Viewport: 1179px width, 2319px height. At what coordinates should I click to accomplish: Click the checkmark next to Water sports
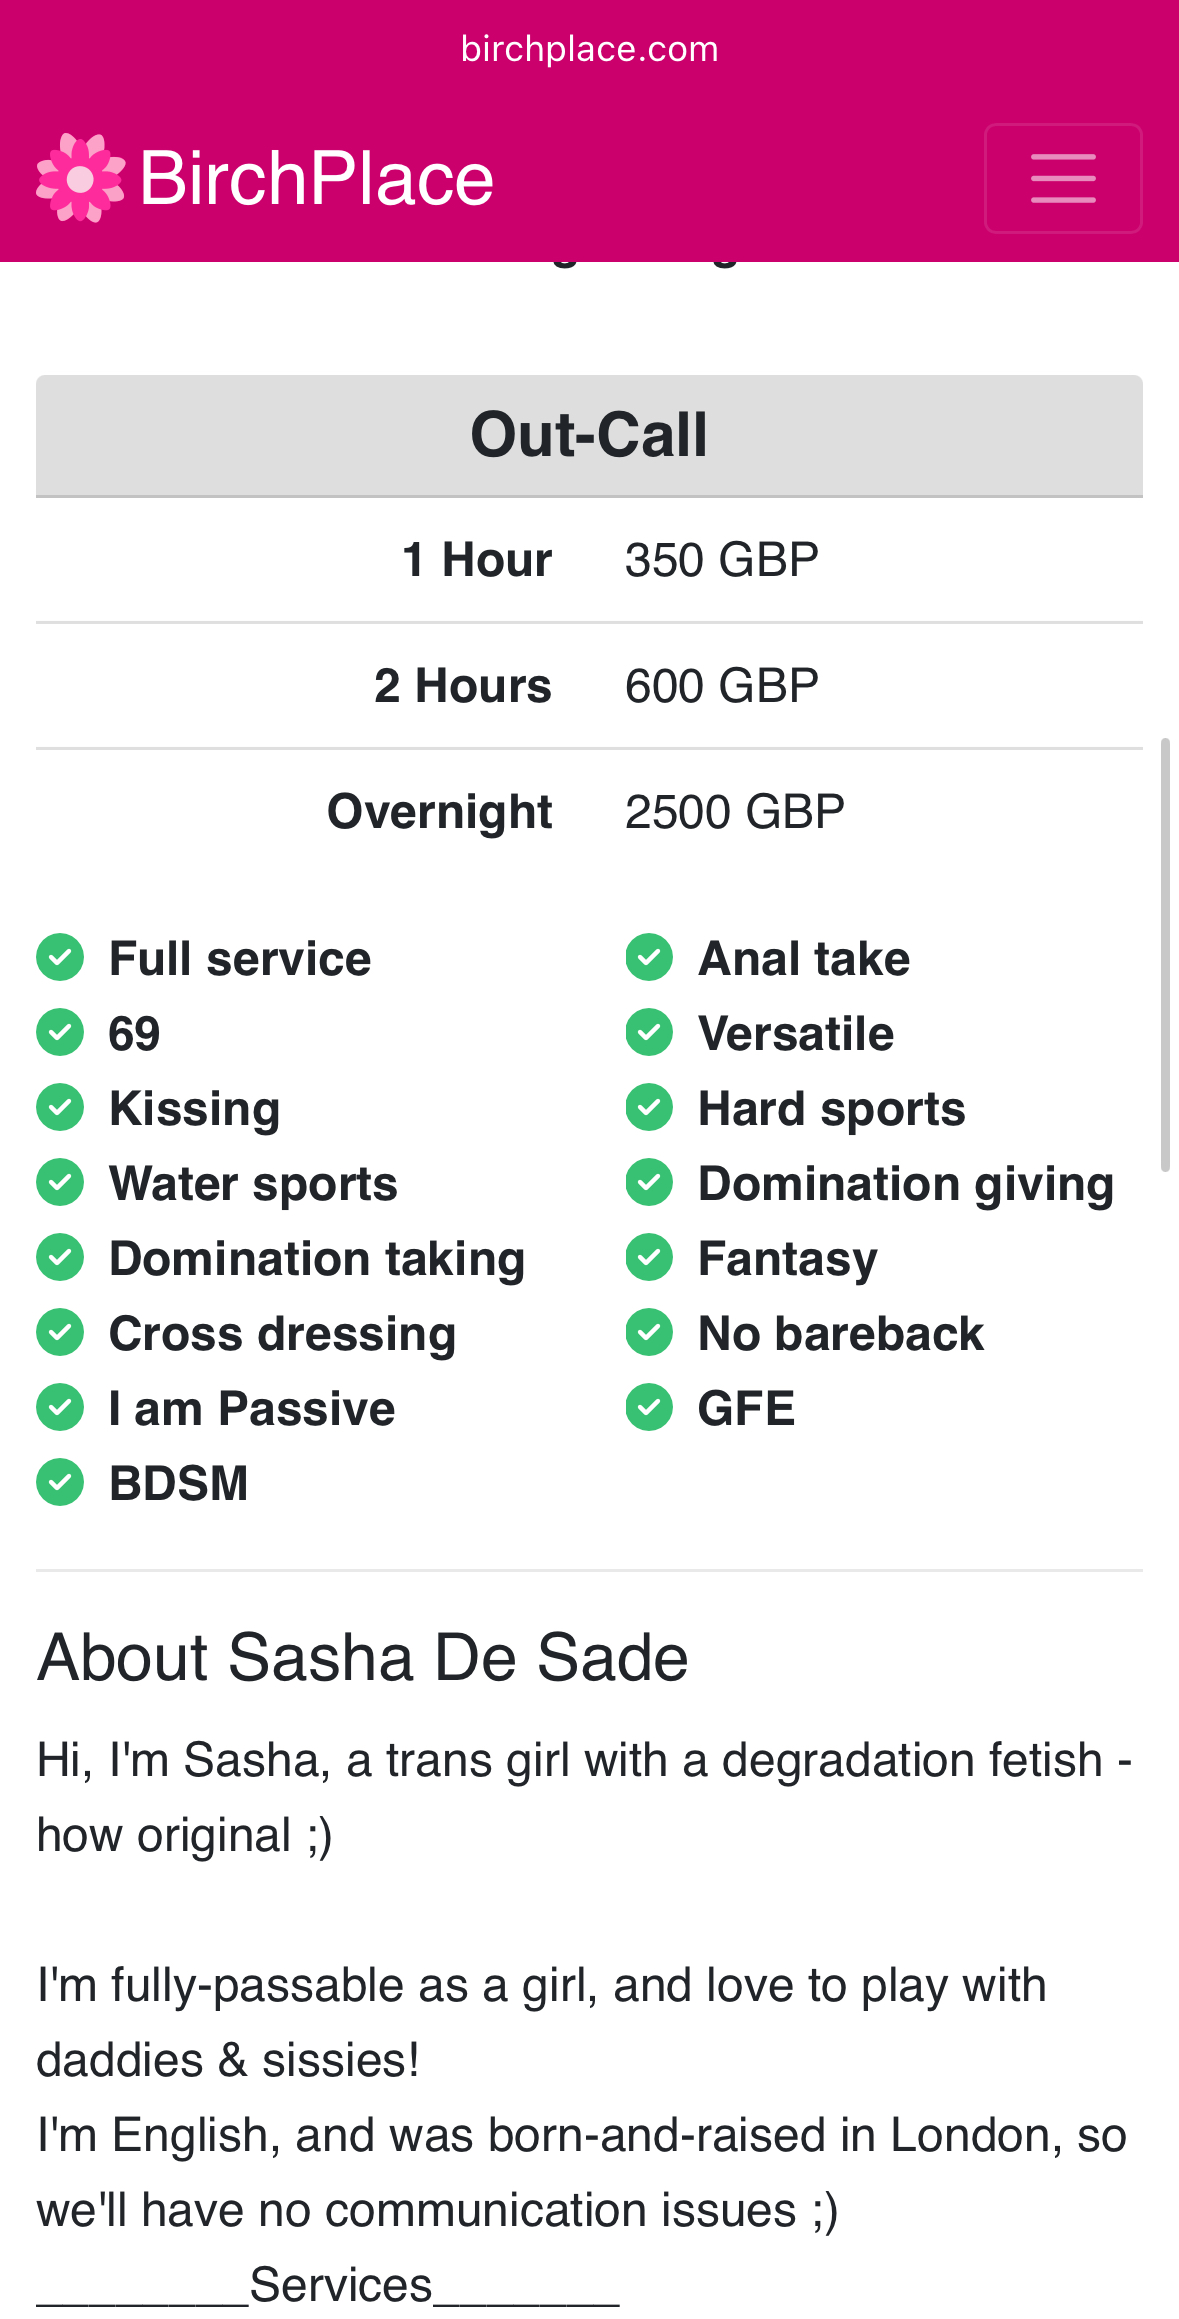click(x=60, y=1183)
